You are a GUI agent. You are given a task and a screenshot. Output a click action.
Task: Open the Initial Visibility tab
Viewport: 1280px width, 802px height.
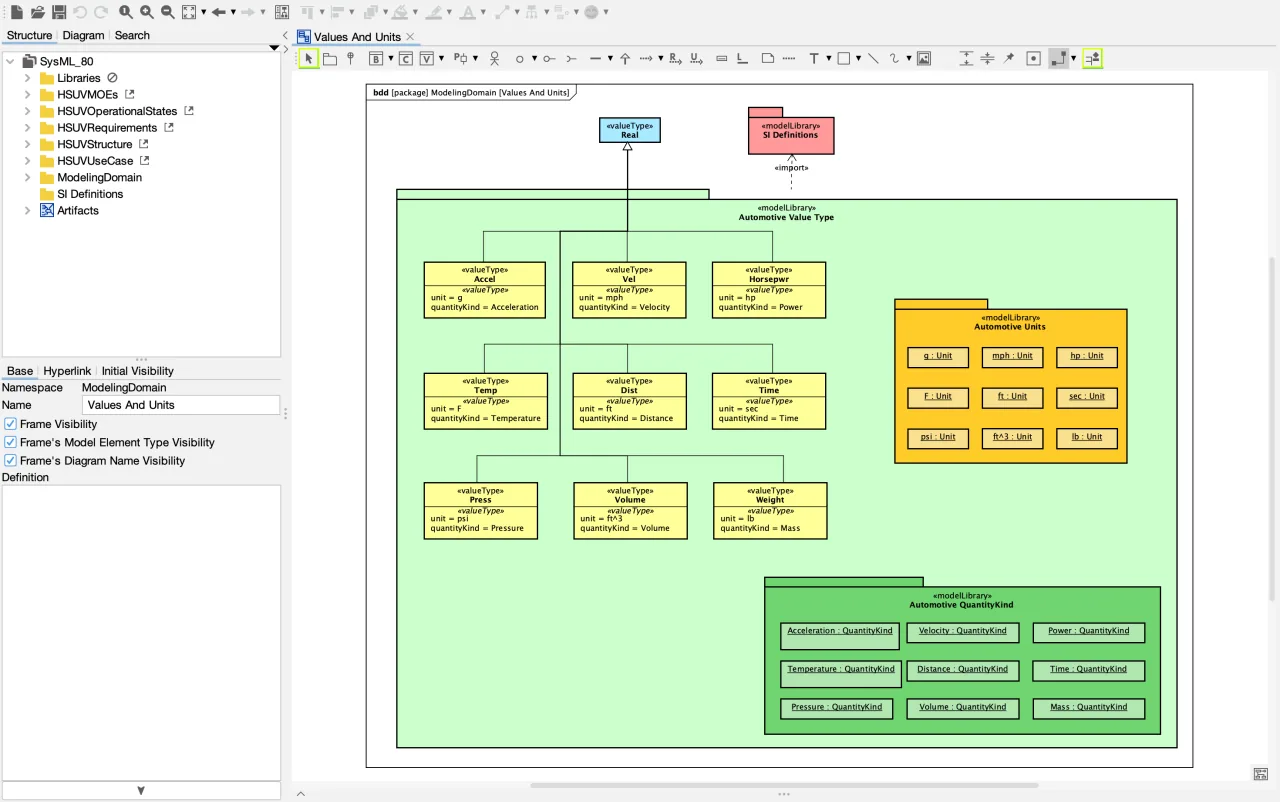(138, 371)
